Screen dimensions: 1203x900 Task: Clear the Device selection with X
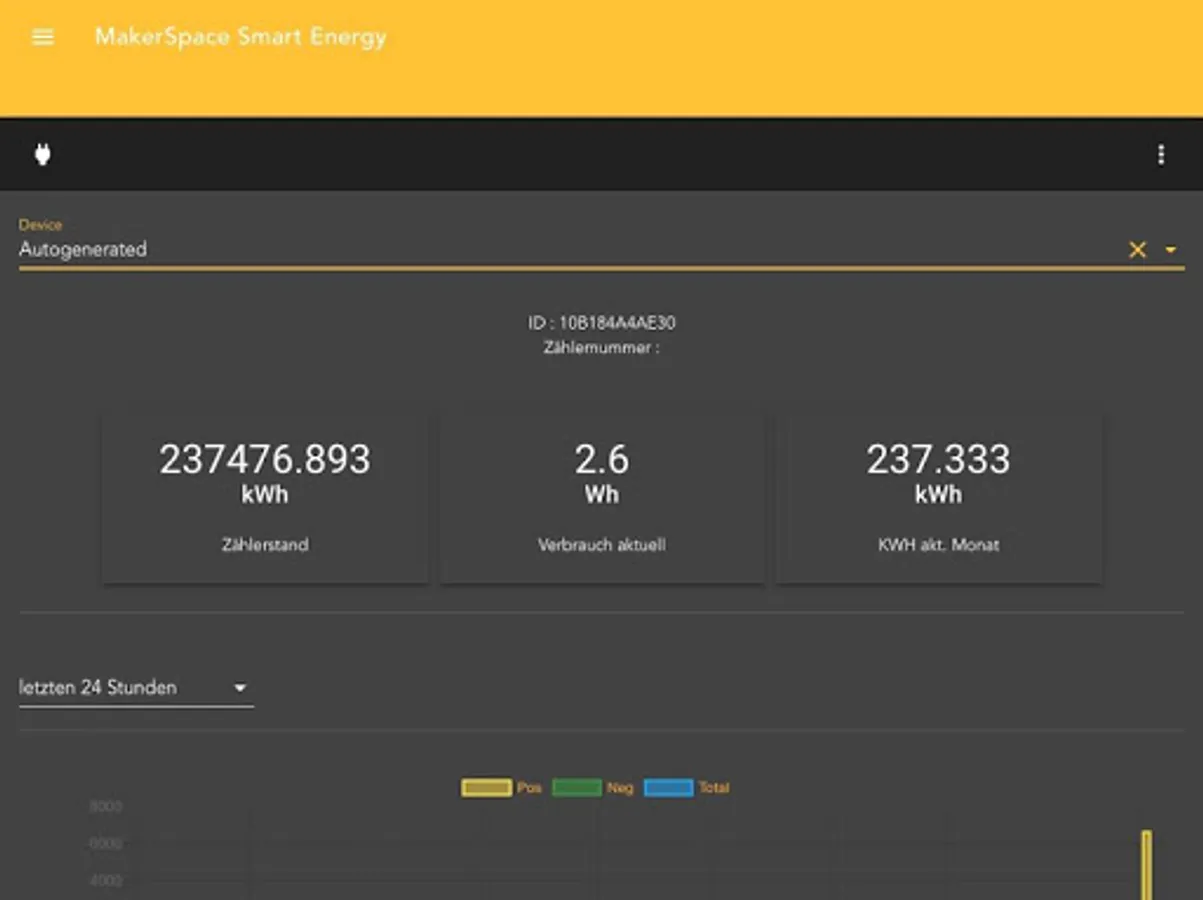point(1137,250)
